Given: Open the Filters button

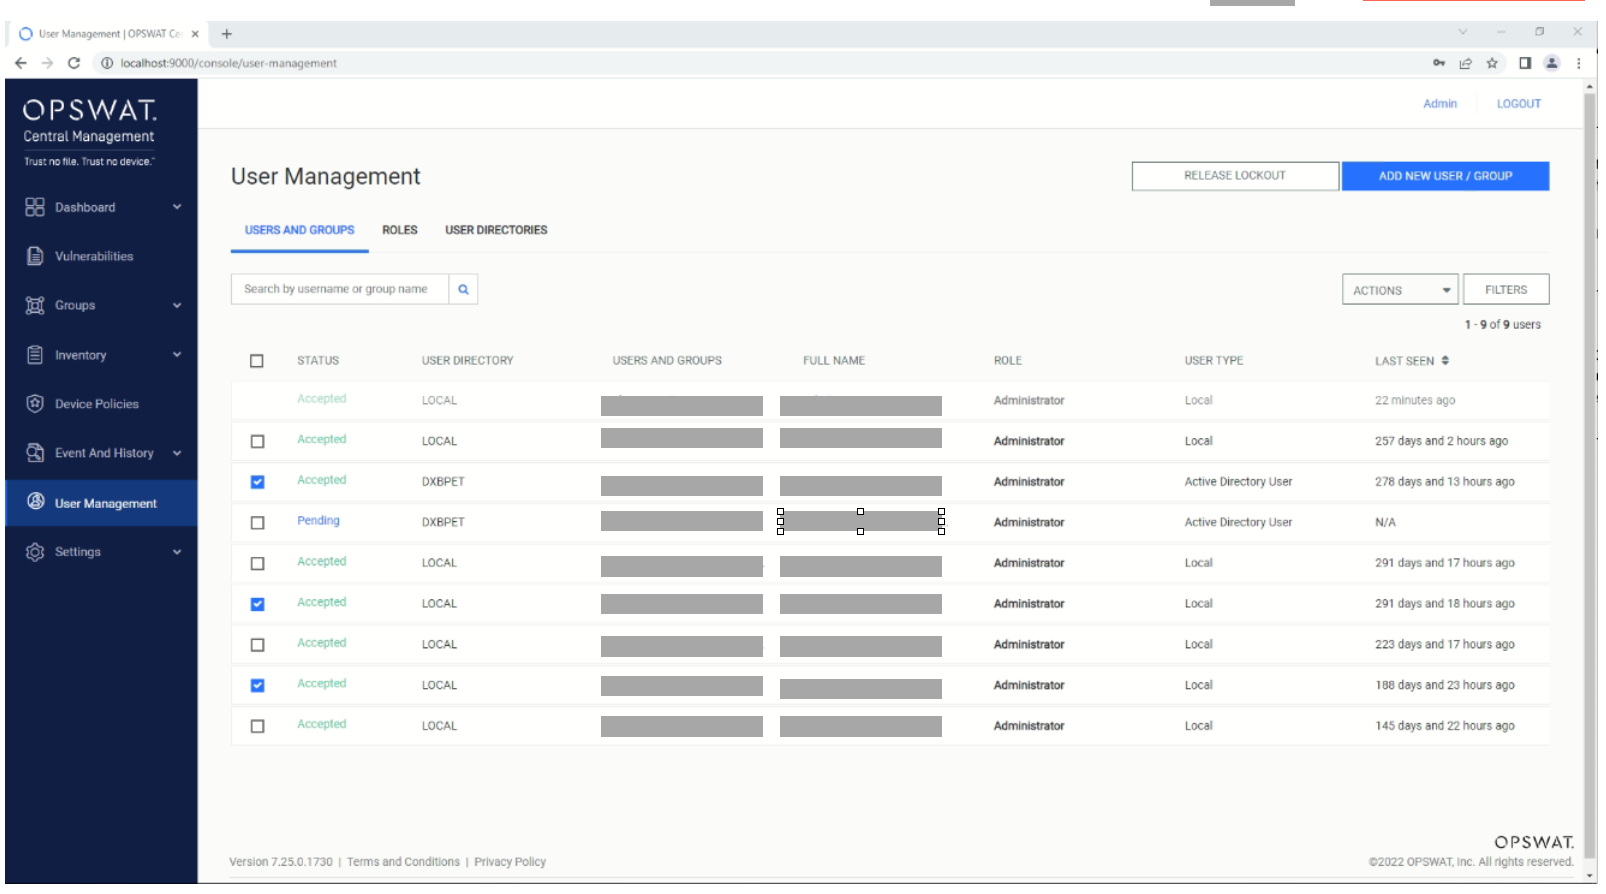Looking at the screenshot, I should coord(1506,290).
